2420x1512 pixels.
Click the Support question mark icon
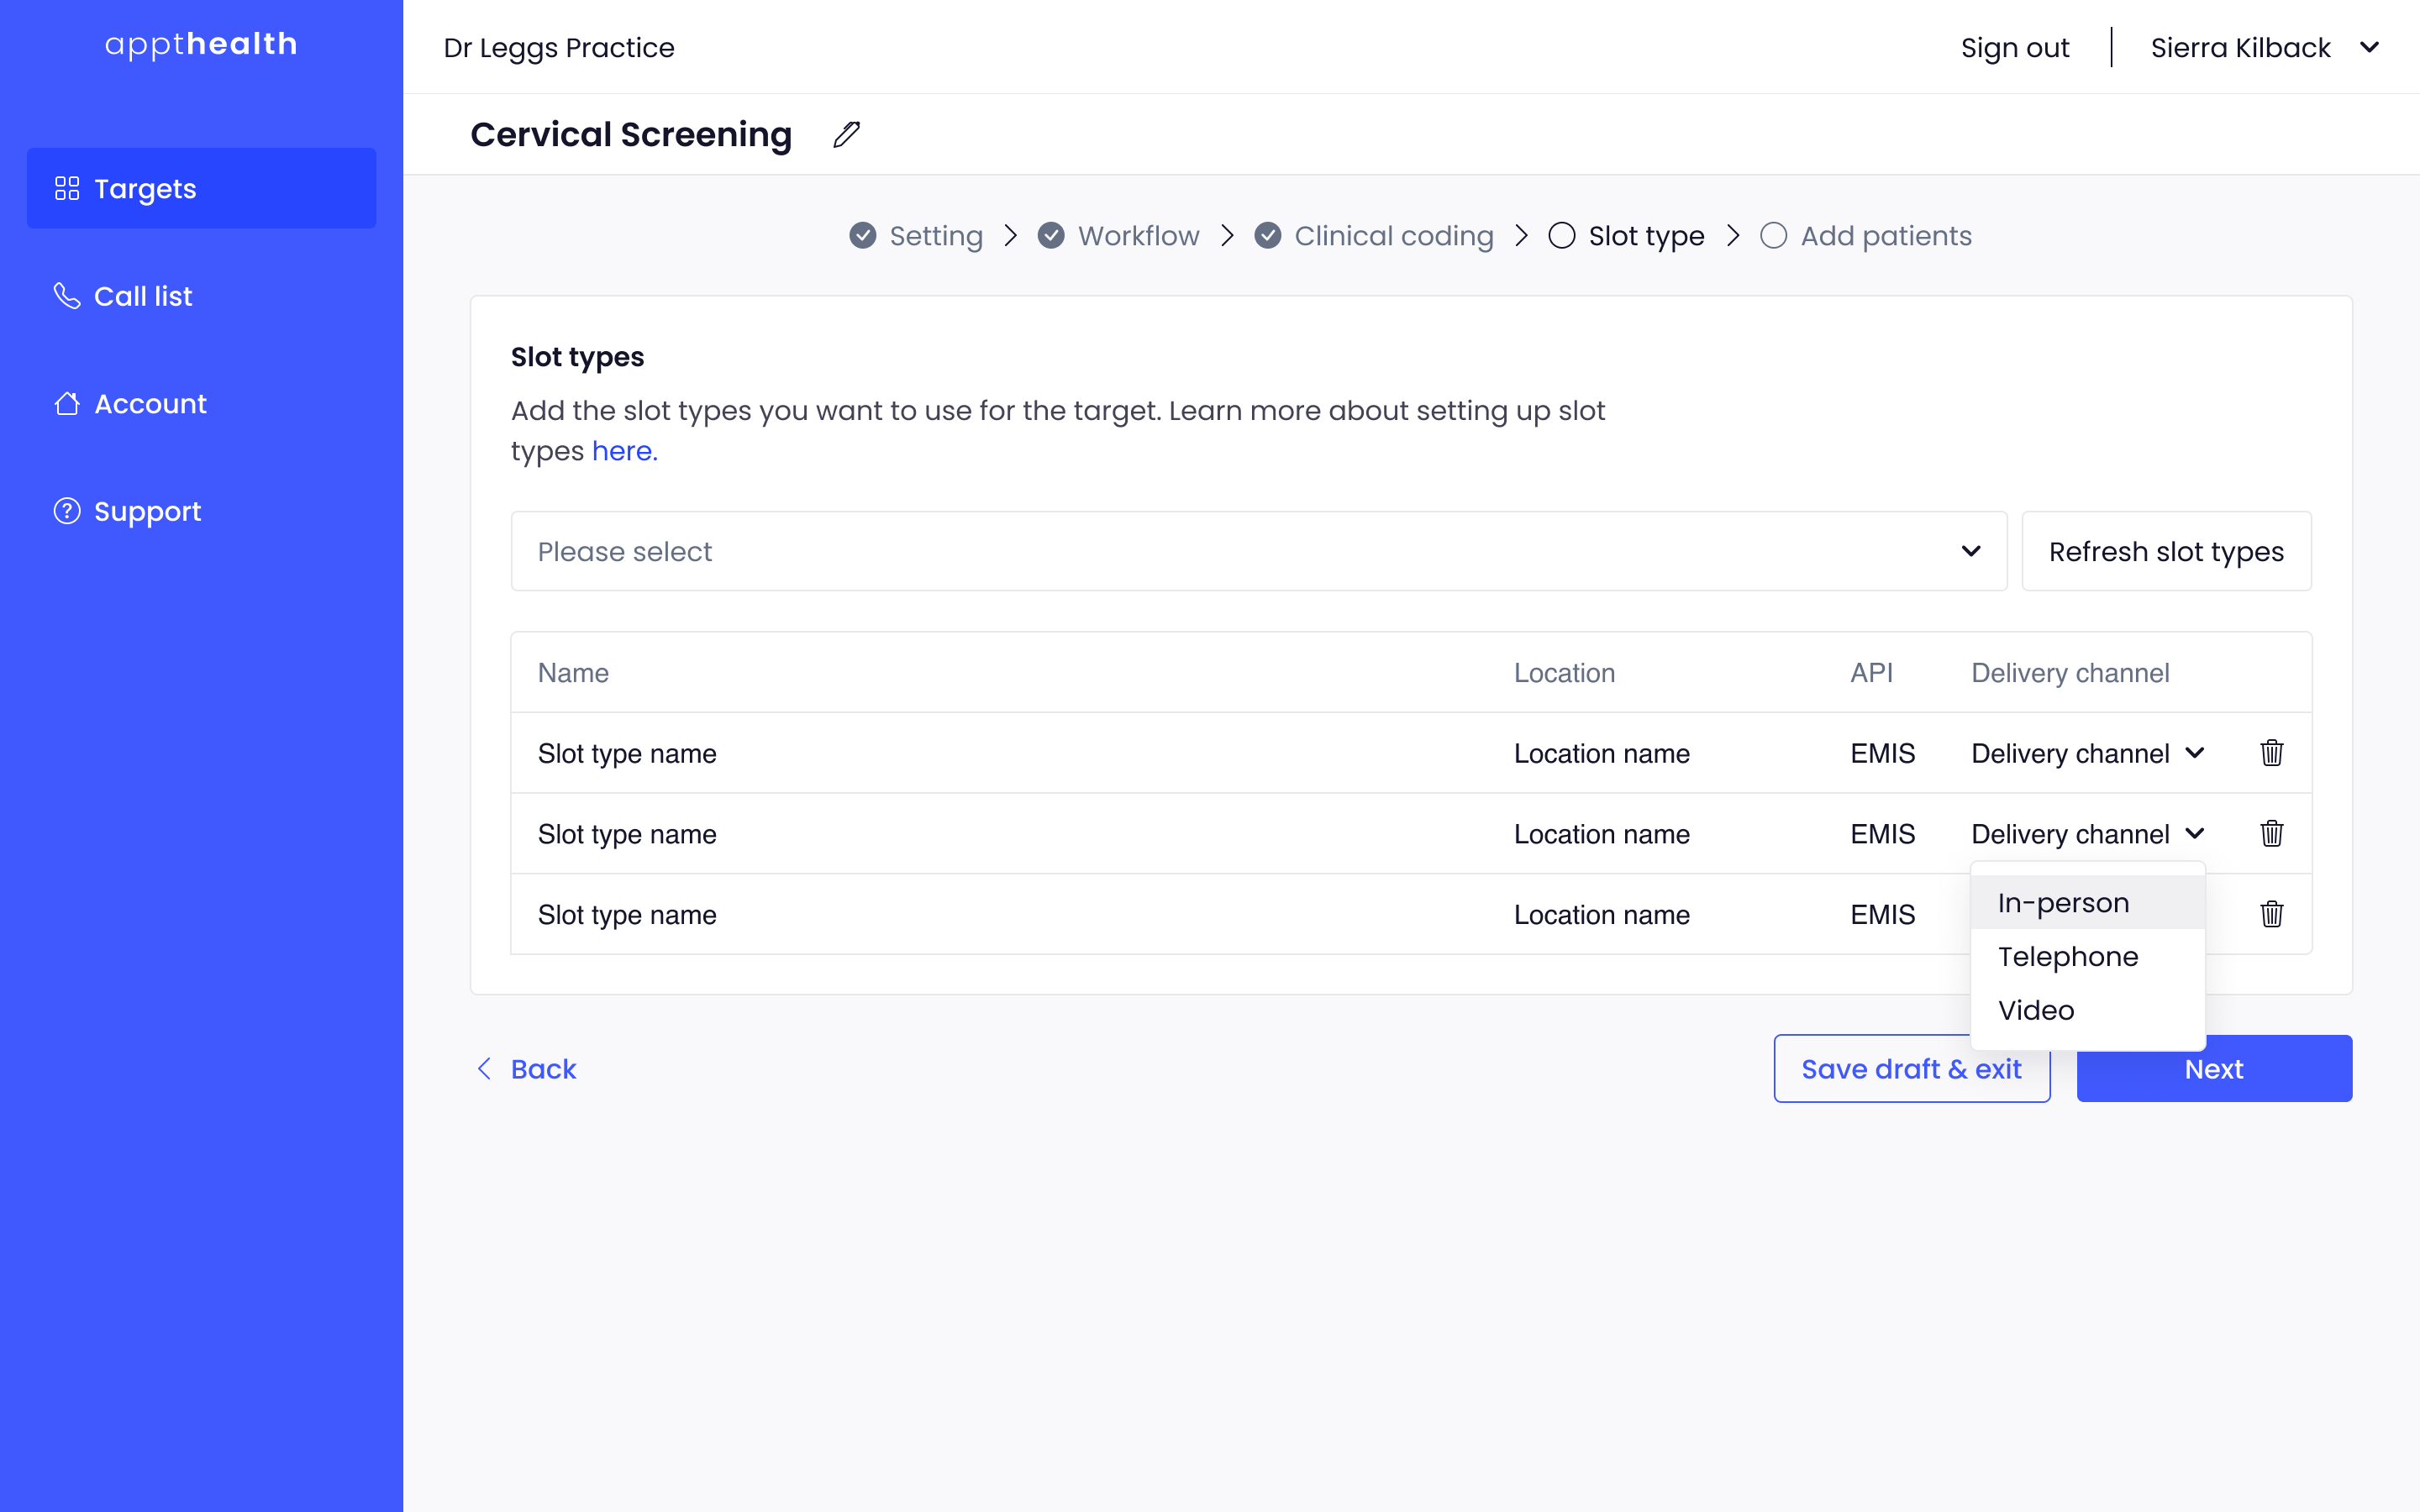click(67, 511)
